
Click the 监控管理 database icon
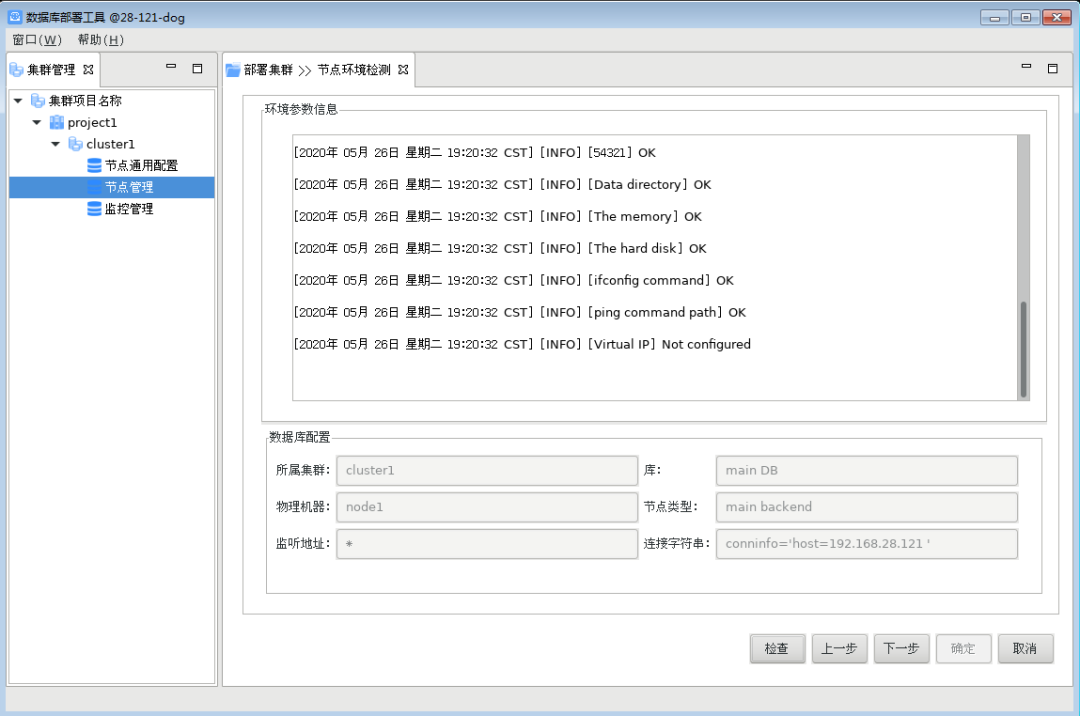point(94,209)
